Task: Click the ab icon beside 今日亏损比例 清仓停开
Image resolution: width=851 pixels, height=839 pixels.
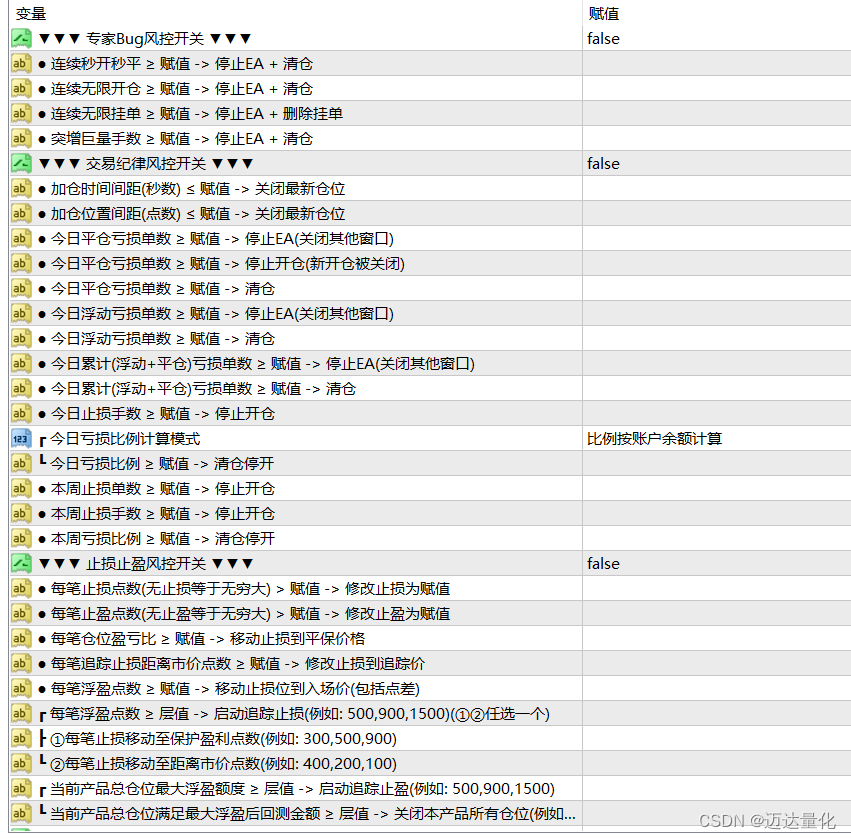Action: pos(21,463)
